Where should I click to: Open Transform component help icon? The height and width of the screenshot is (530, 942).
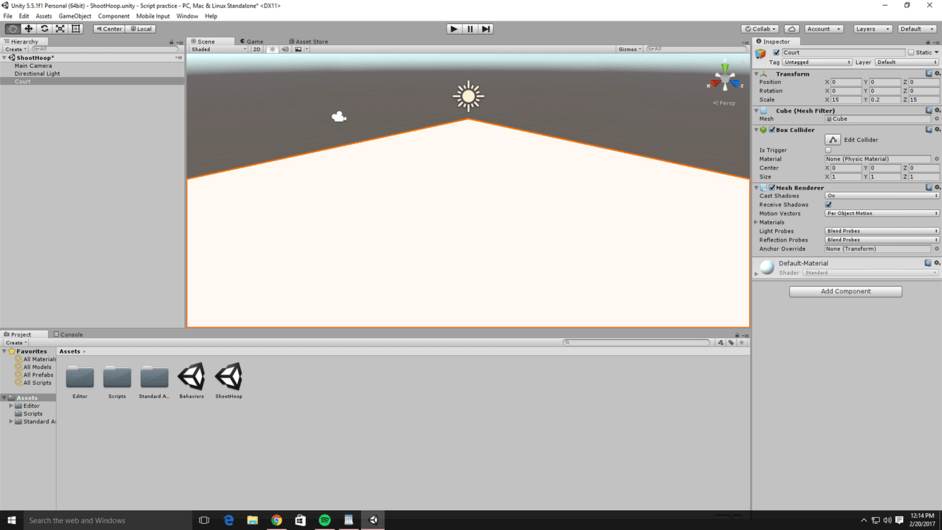click(x=929, y=74)
